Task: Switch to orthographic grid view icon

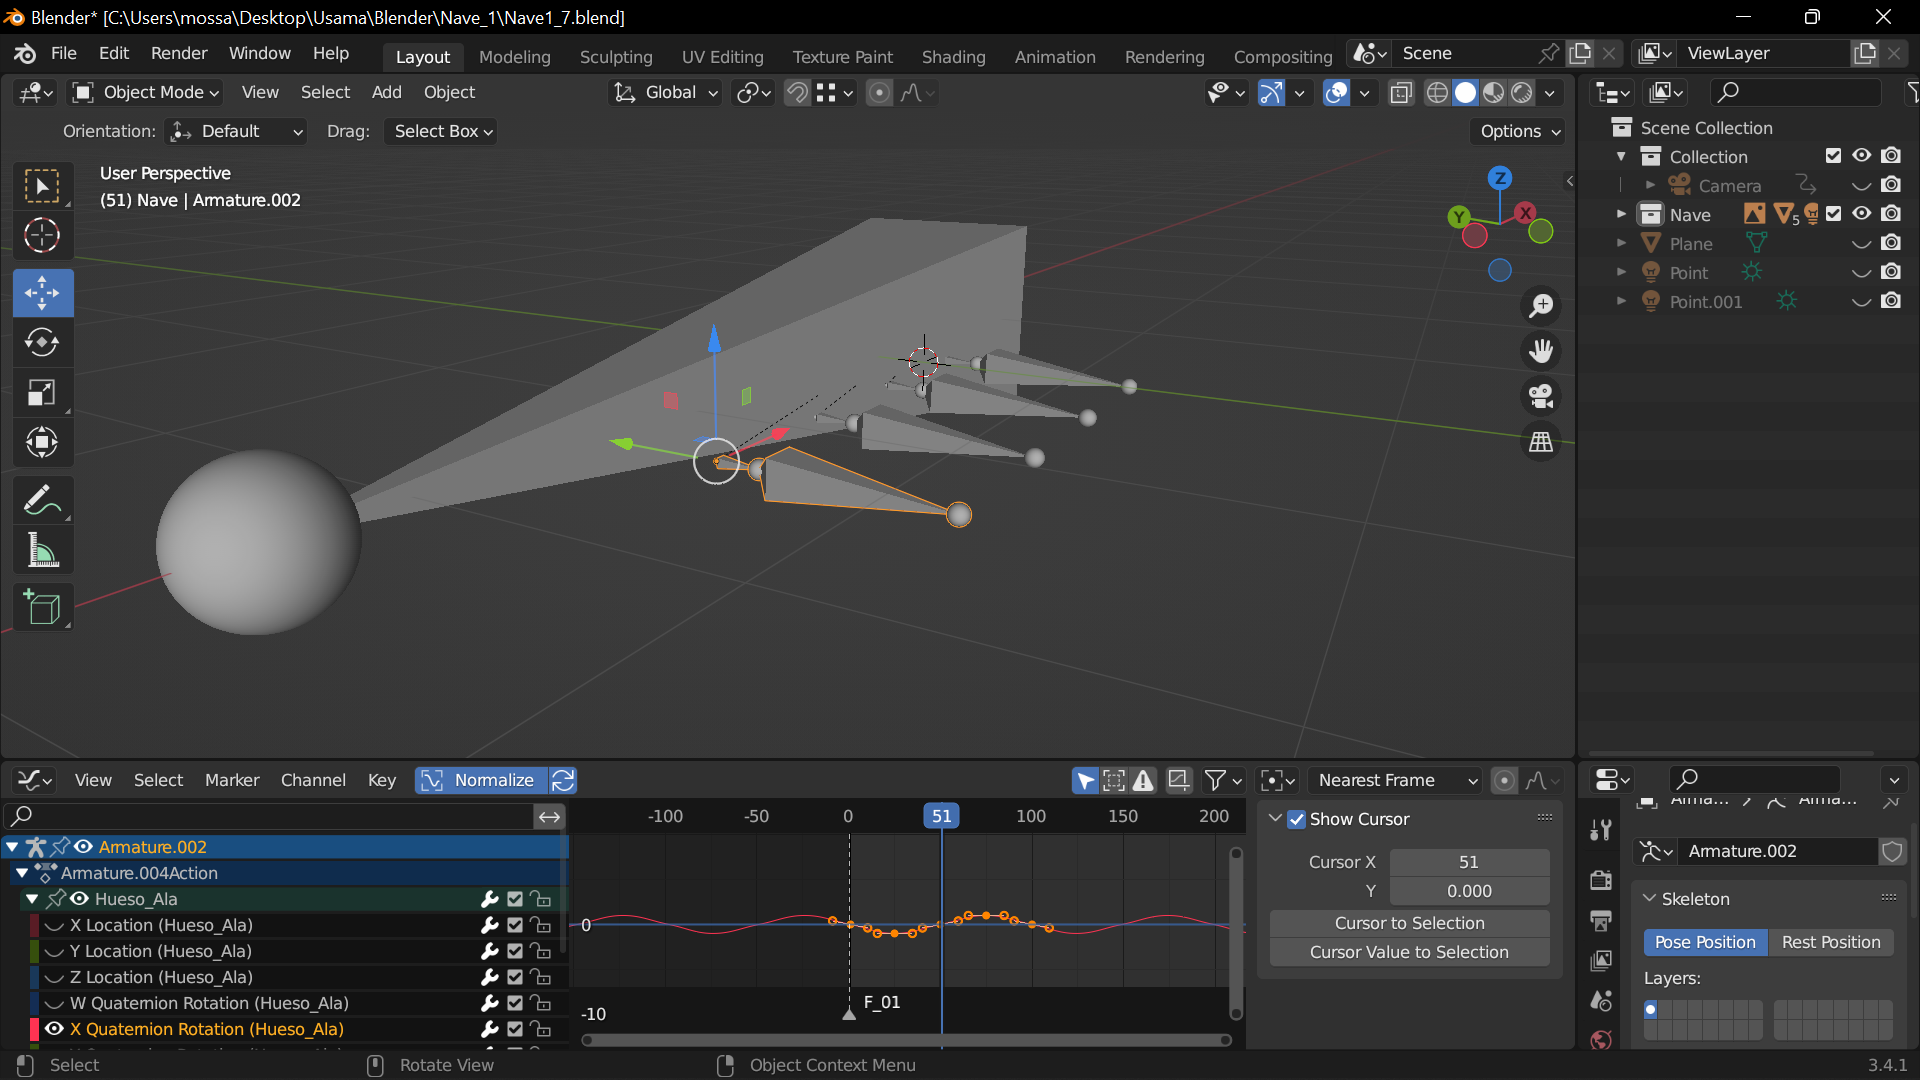Action: click(1541, 442)
